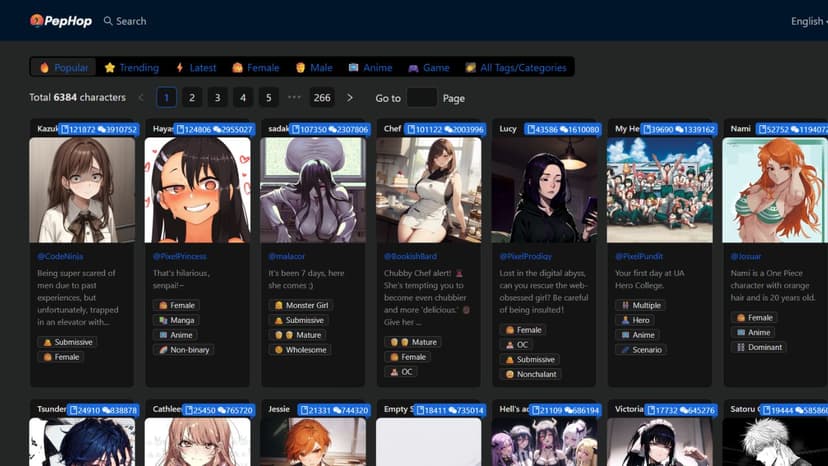The width and height of the screenshot is (828, 466).
Task: Click the PepHop logo
Action: pyautogui.click(x=62, y=20)
